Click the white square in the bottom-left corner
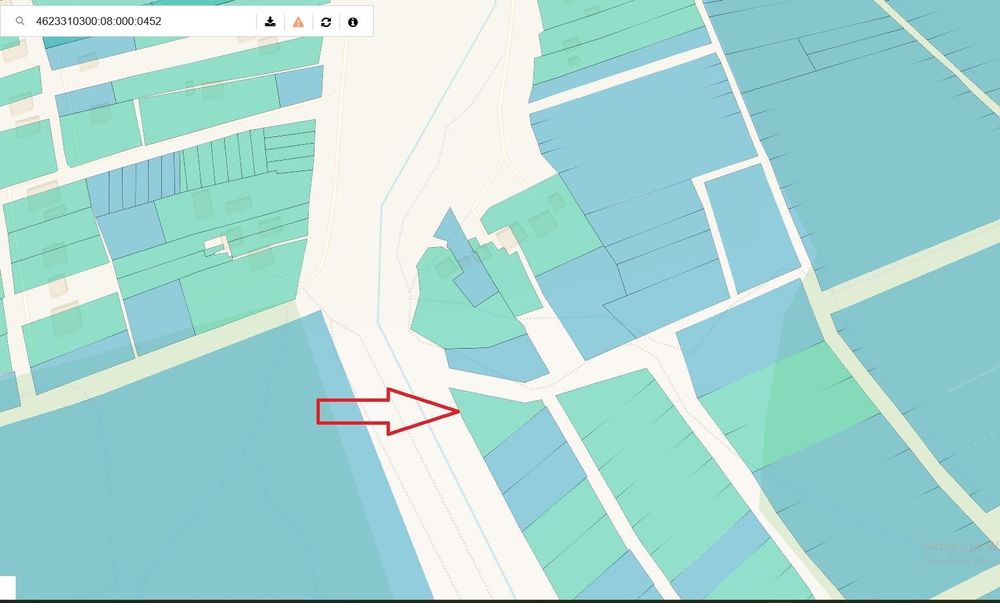The height and width of the screenshot is (603, 1000). tap(8, 588)
